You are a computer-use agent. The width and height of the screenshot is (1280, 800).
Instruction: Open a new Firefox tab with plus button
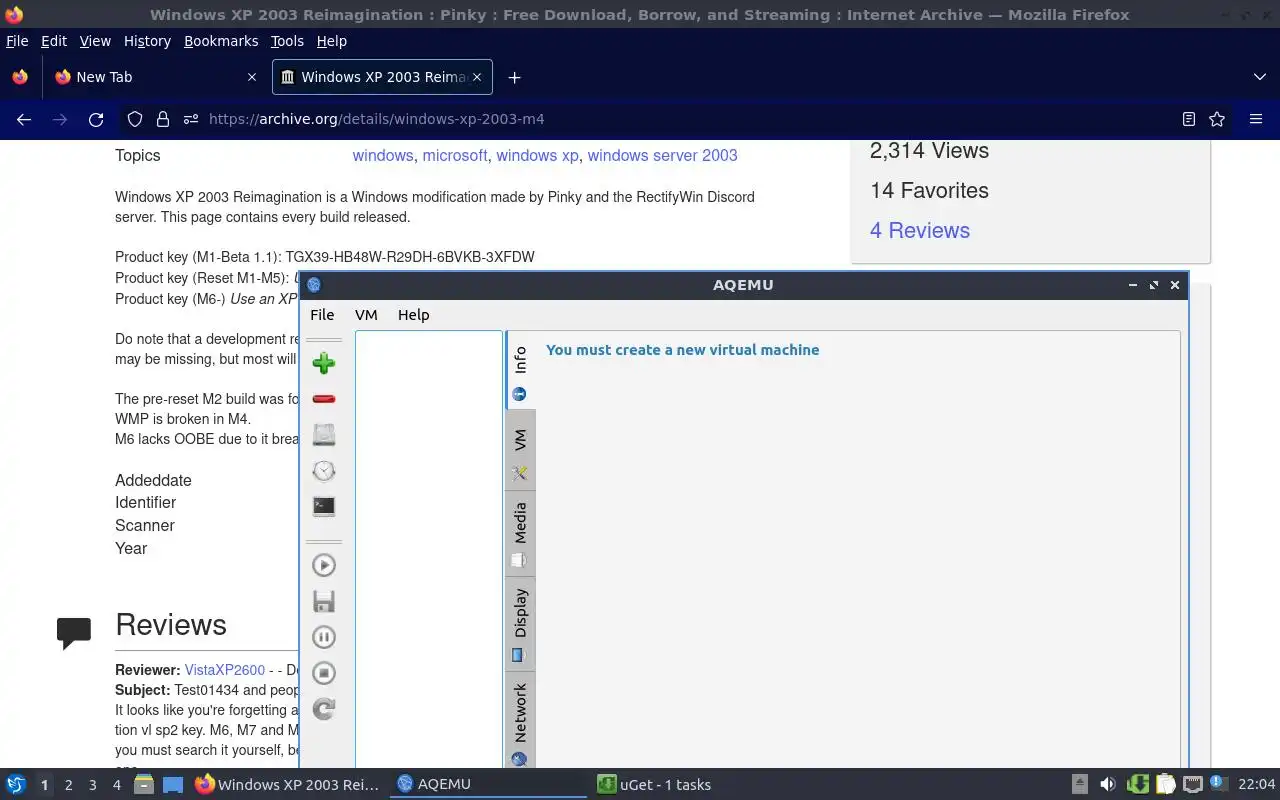point(514,77)
